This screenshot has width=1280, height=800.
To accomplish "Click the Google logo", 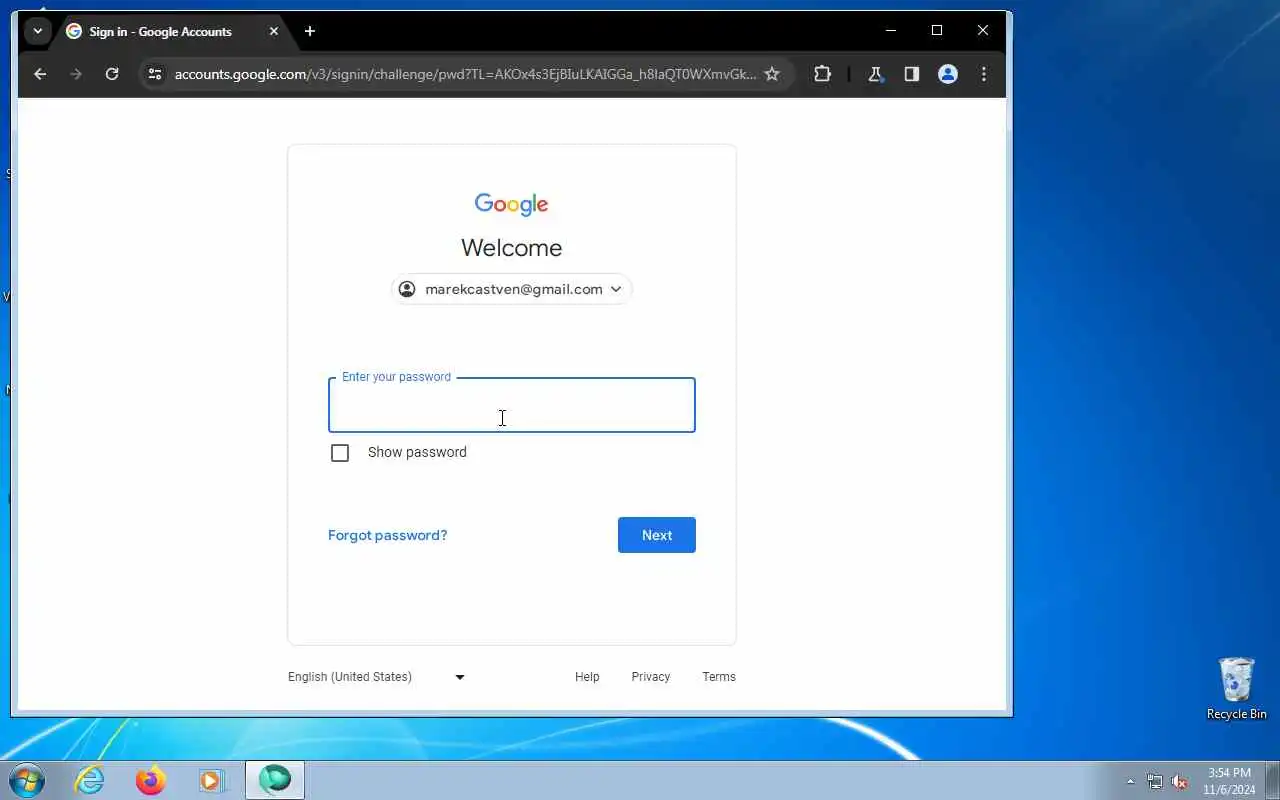I will [x=511, y=204].
